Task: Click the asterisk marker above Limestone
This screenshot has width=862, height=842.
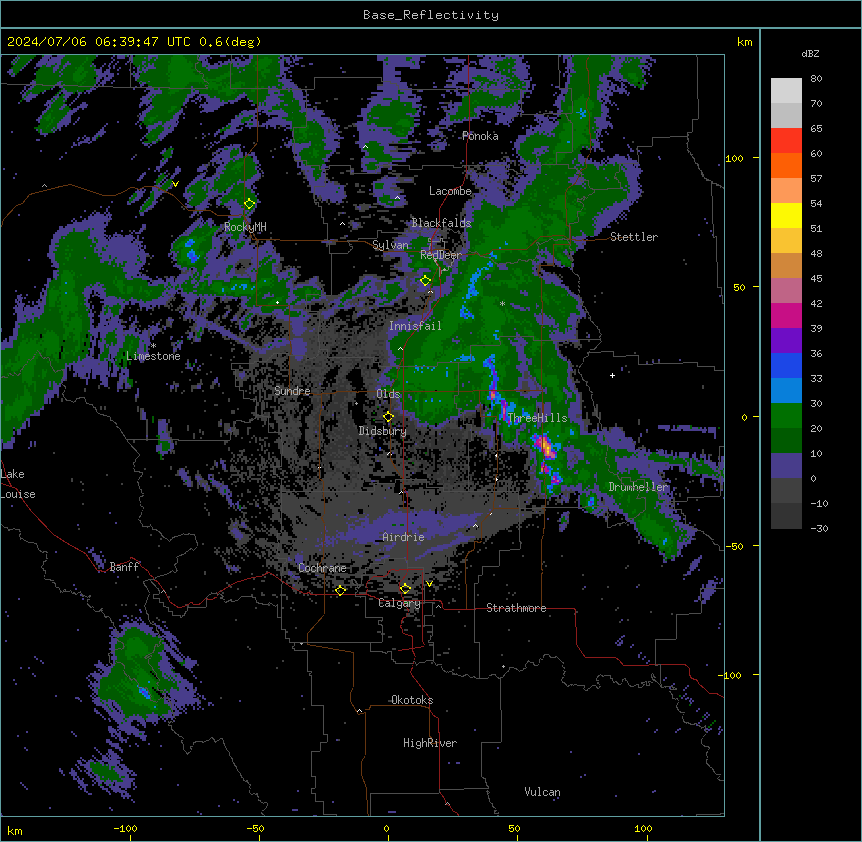Action: point(153,346)
